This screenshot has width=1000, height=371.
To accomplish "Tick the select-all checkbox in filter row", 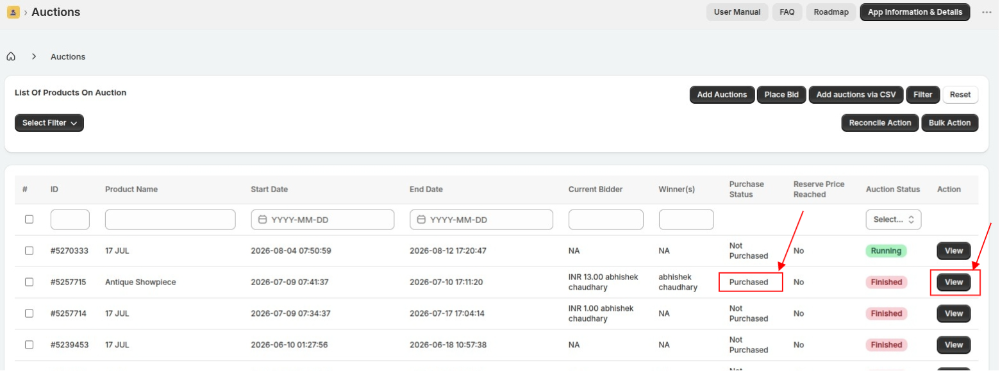I will [x=29, y=219].
